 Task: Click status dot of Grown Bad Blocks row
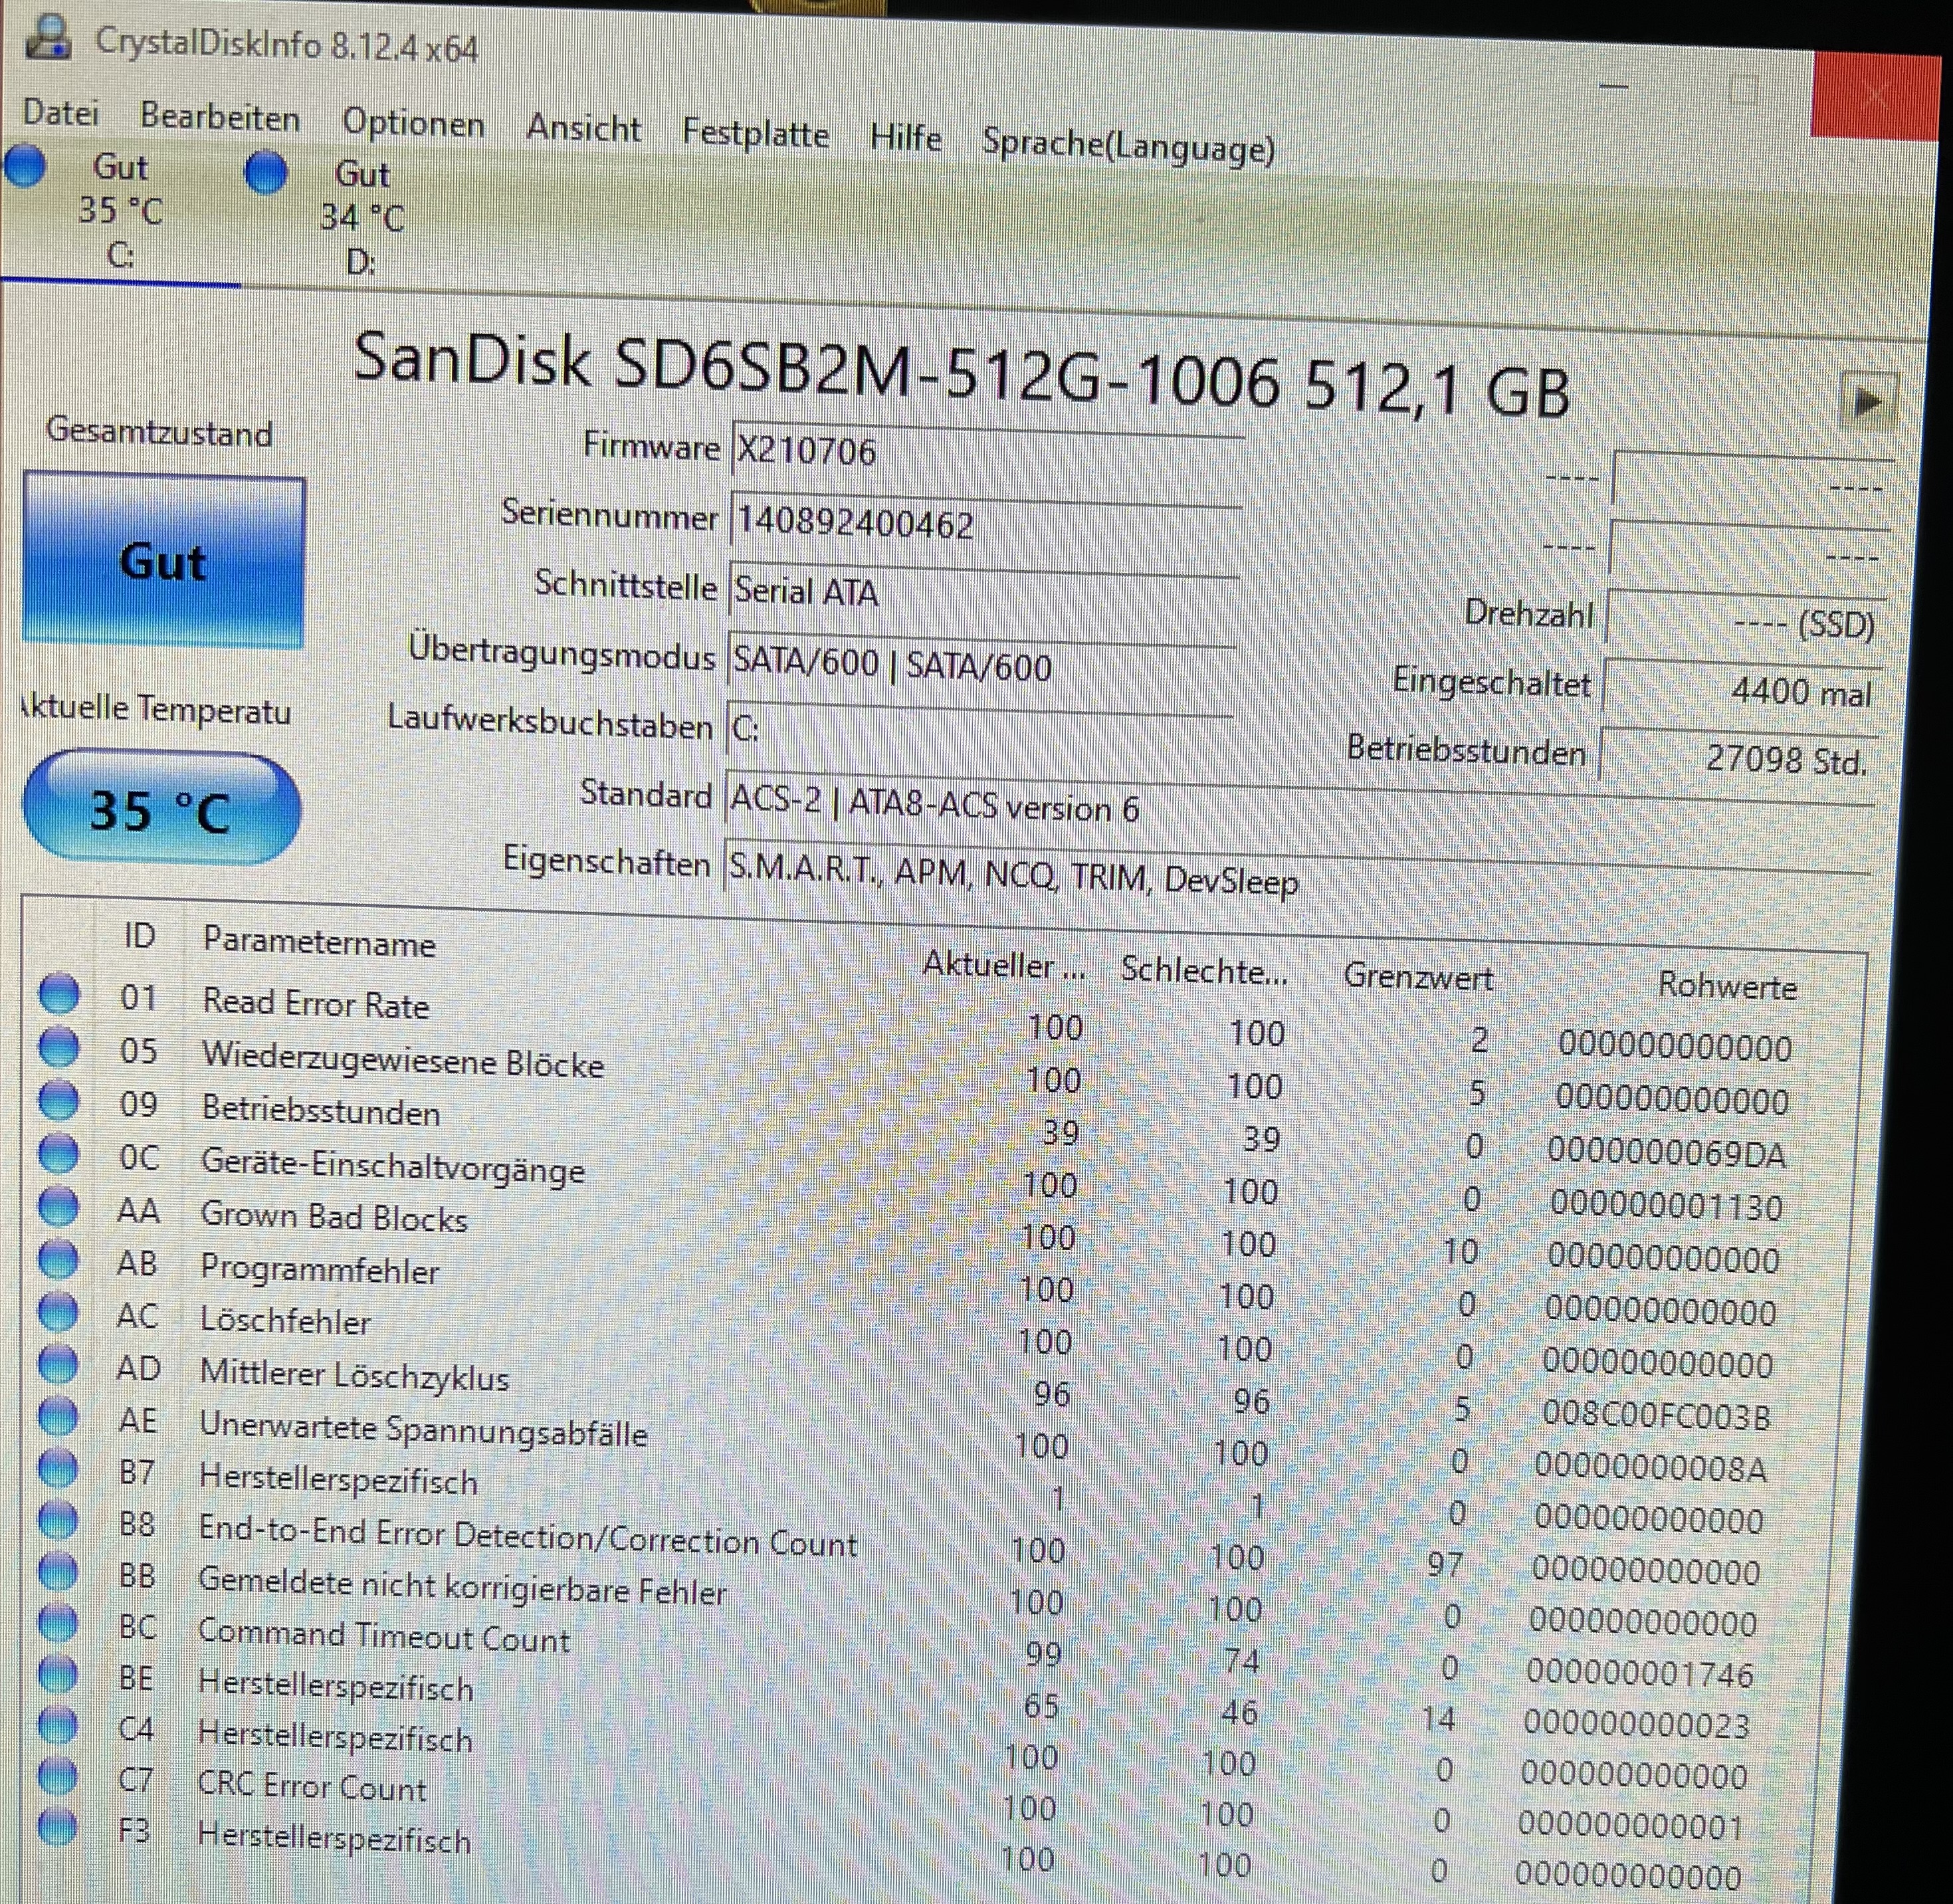click(x=58, y=1206)
